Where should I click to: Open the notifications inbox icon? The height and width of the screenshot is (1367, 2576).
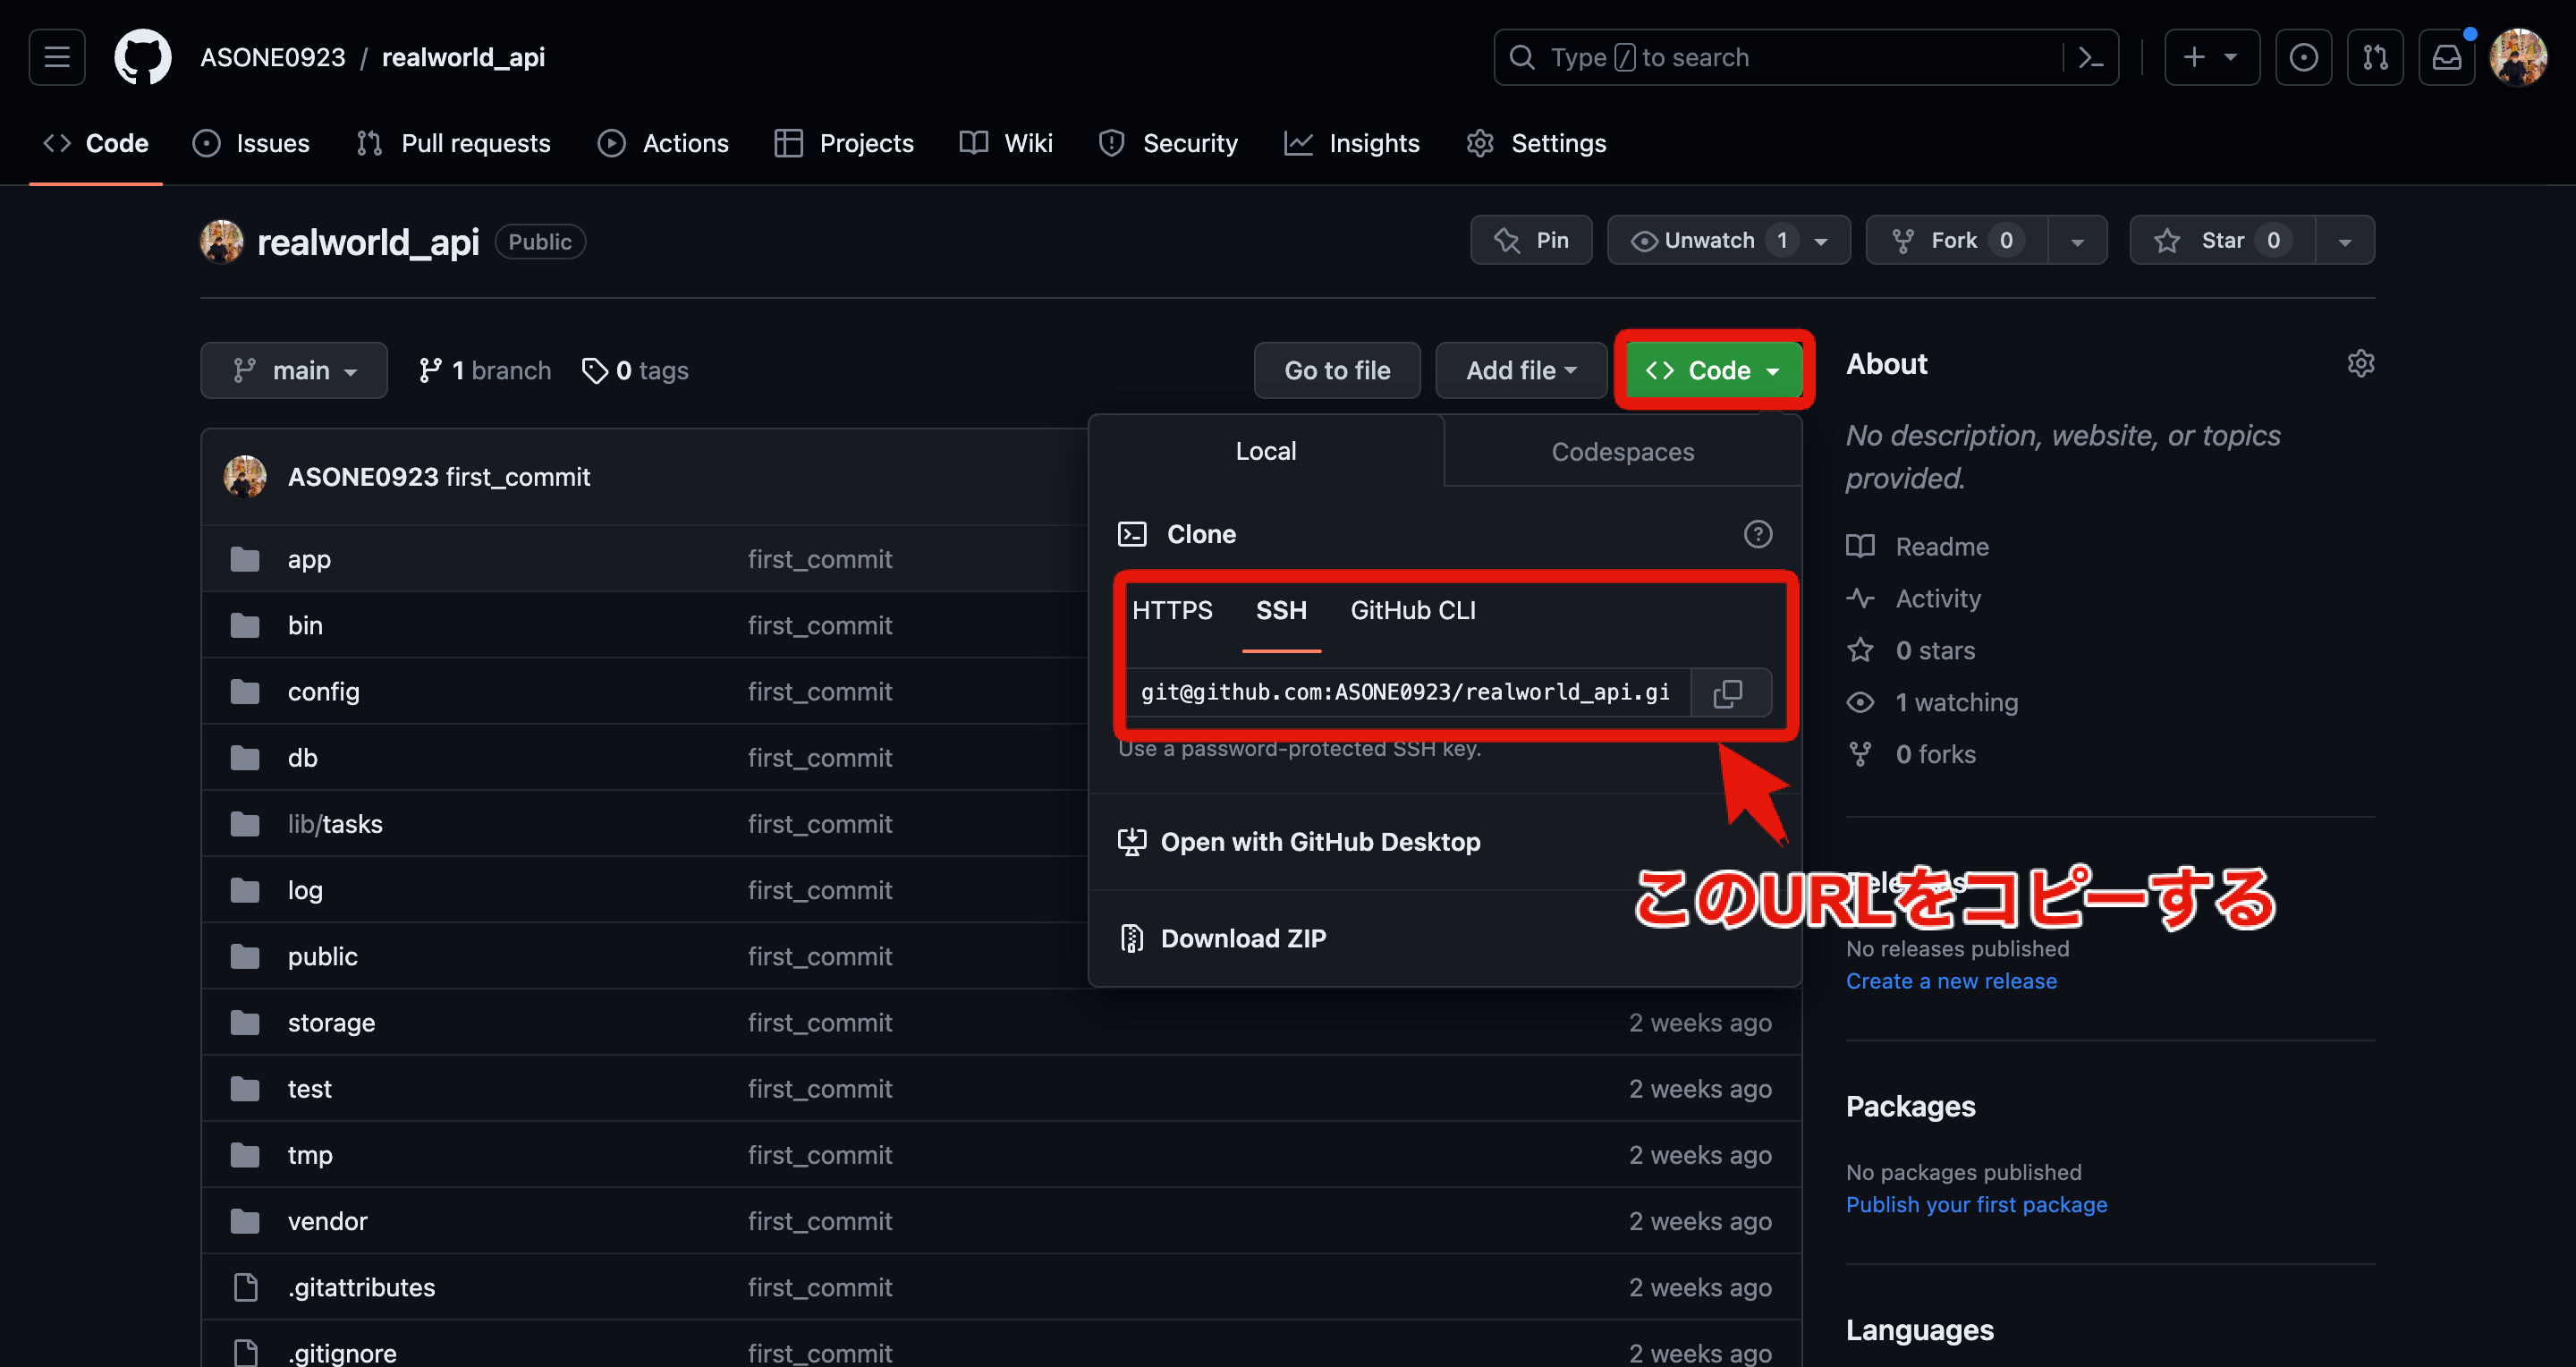click(x=2446, y=58)
